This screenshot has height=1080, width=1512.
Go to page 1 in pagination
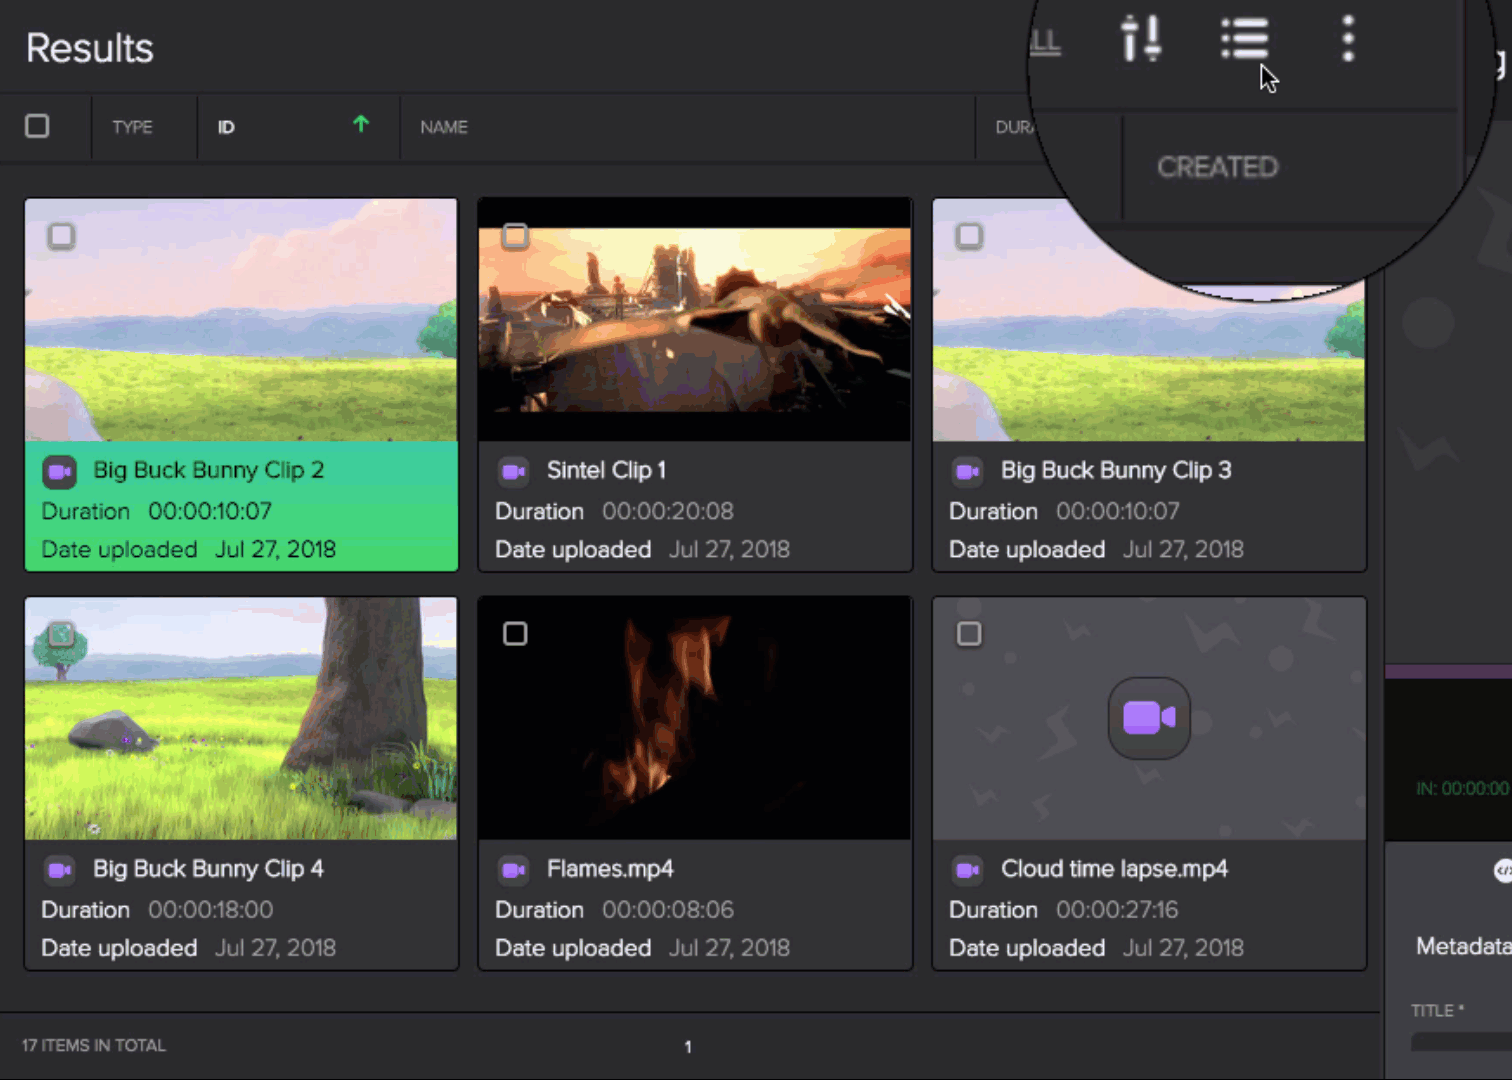pos(688,1046)
